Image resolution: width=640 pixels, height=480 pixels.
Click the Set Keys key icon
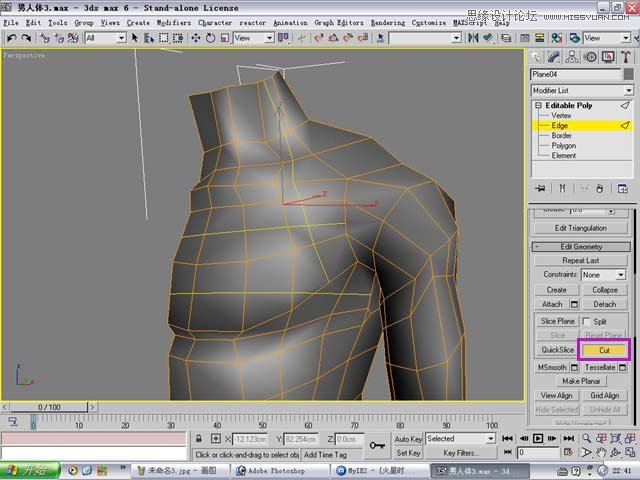click(378, 445)
